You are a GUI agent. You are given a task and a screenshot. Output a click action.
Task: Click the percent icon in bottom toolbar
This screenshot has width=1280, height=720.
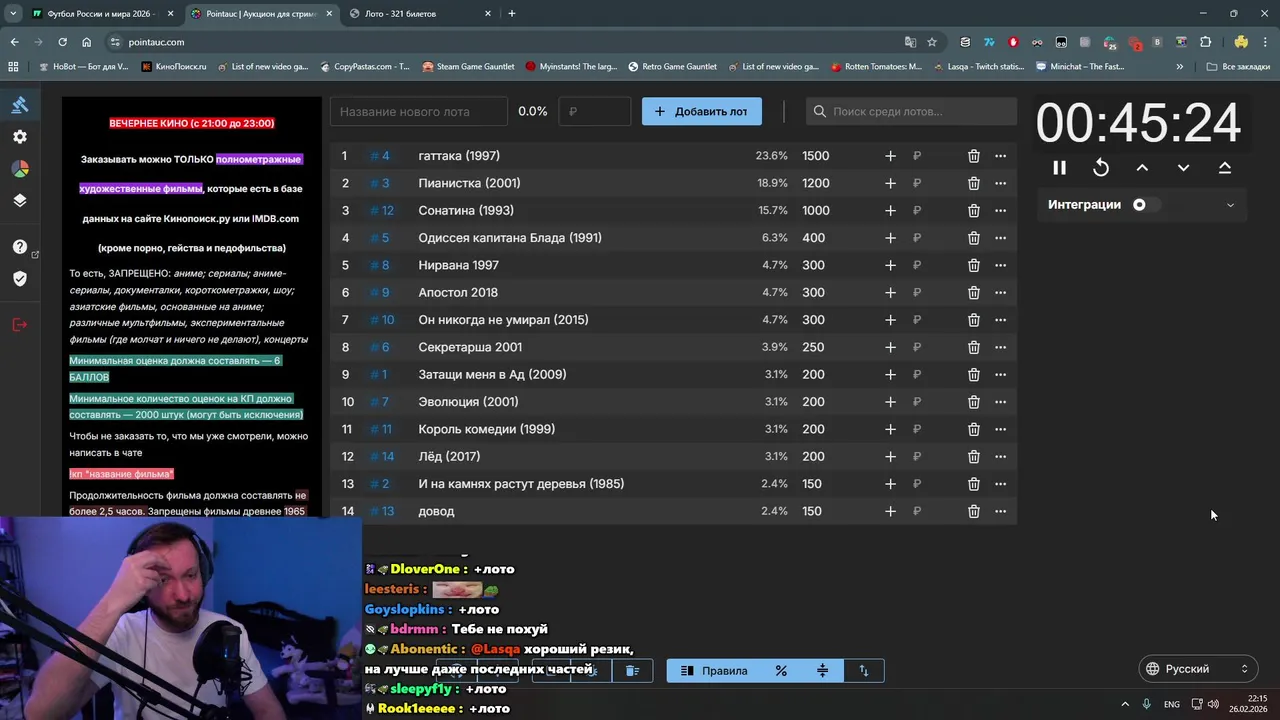coord(781,671)
